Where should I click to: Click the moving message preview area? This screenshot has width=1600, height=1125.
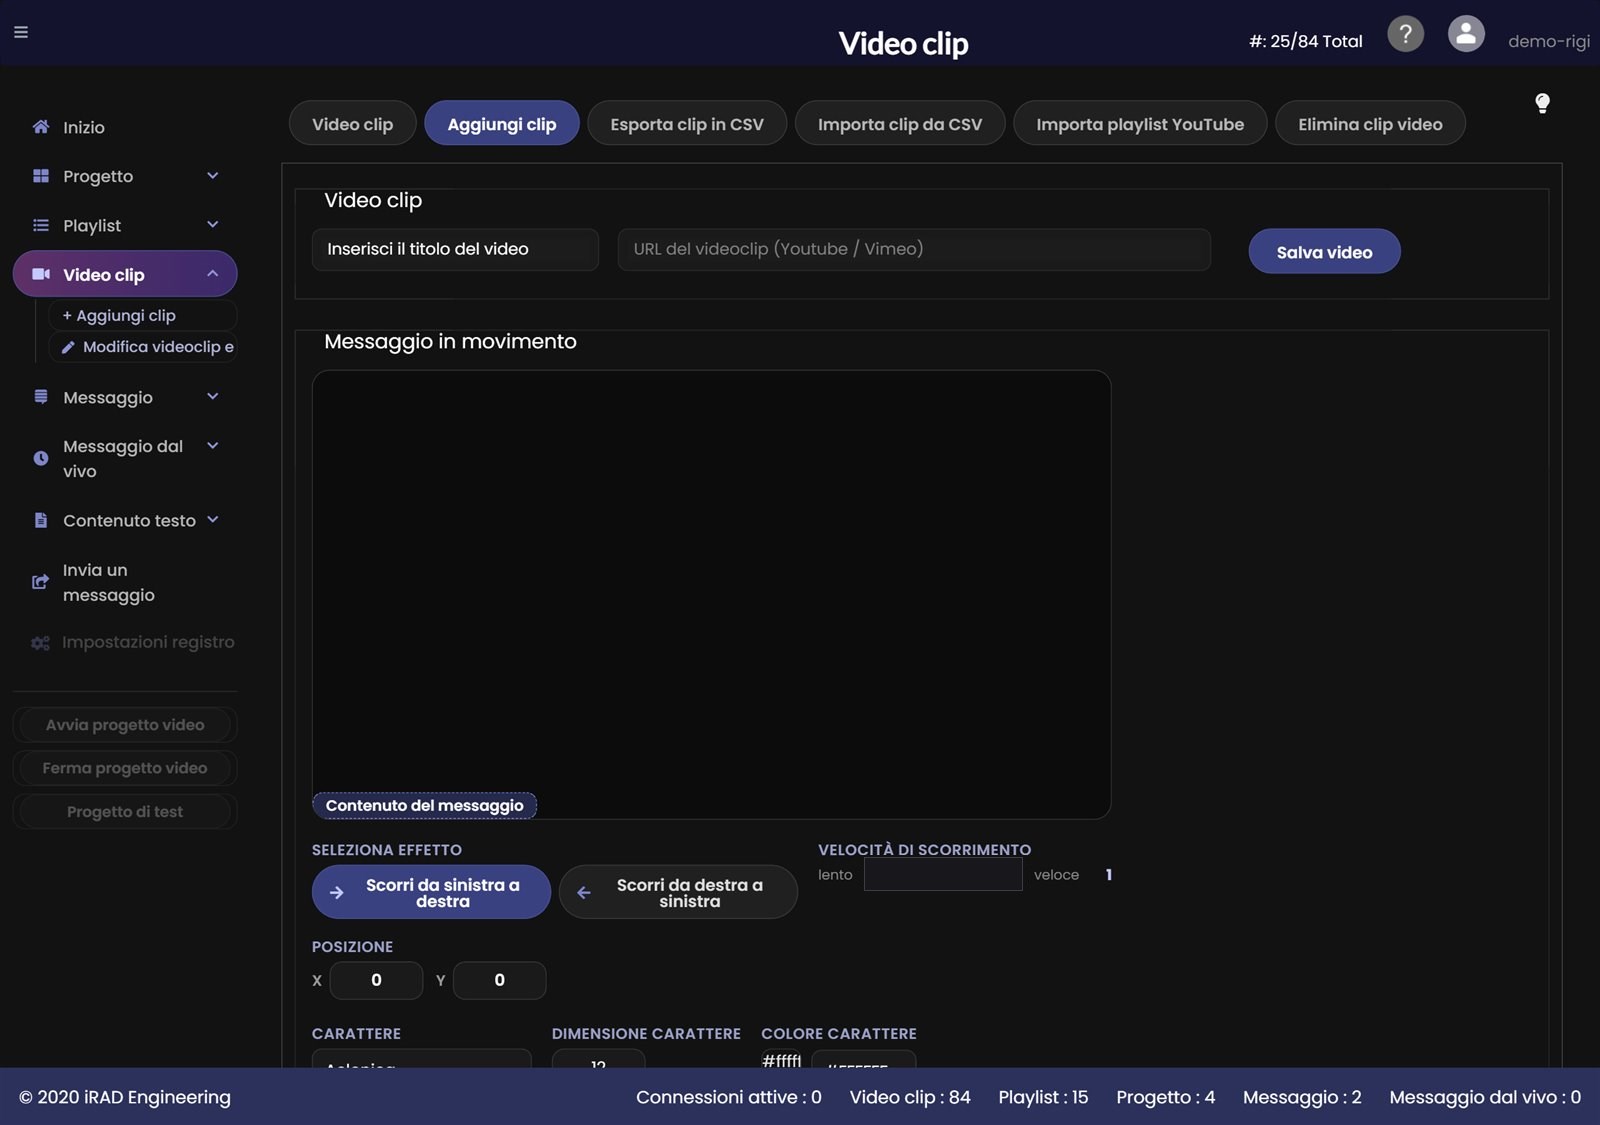pyautogui.click(x=711, y=594)
